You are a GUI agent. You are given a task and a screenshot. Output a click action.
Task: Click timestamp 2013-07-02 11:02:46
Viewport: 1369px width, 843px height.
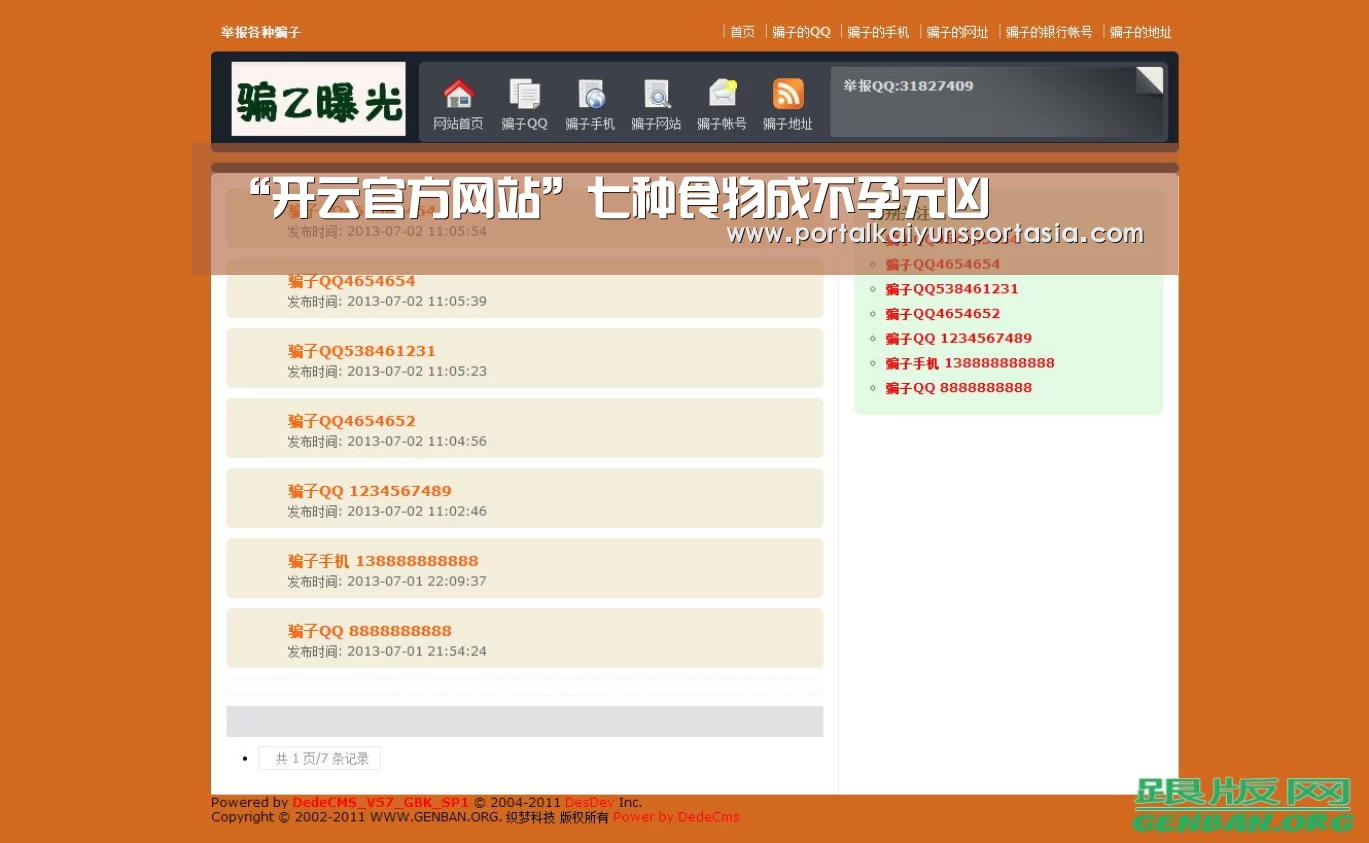click(417, 511)
